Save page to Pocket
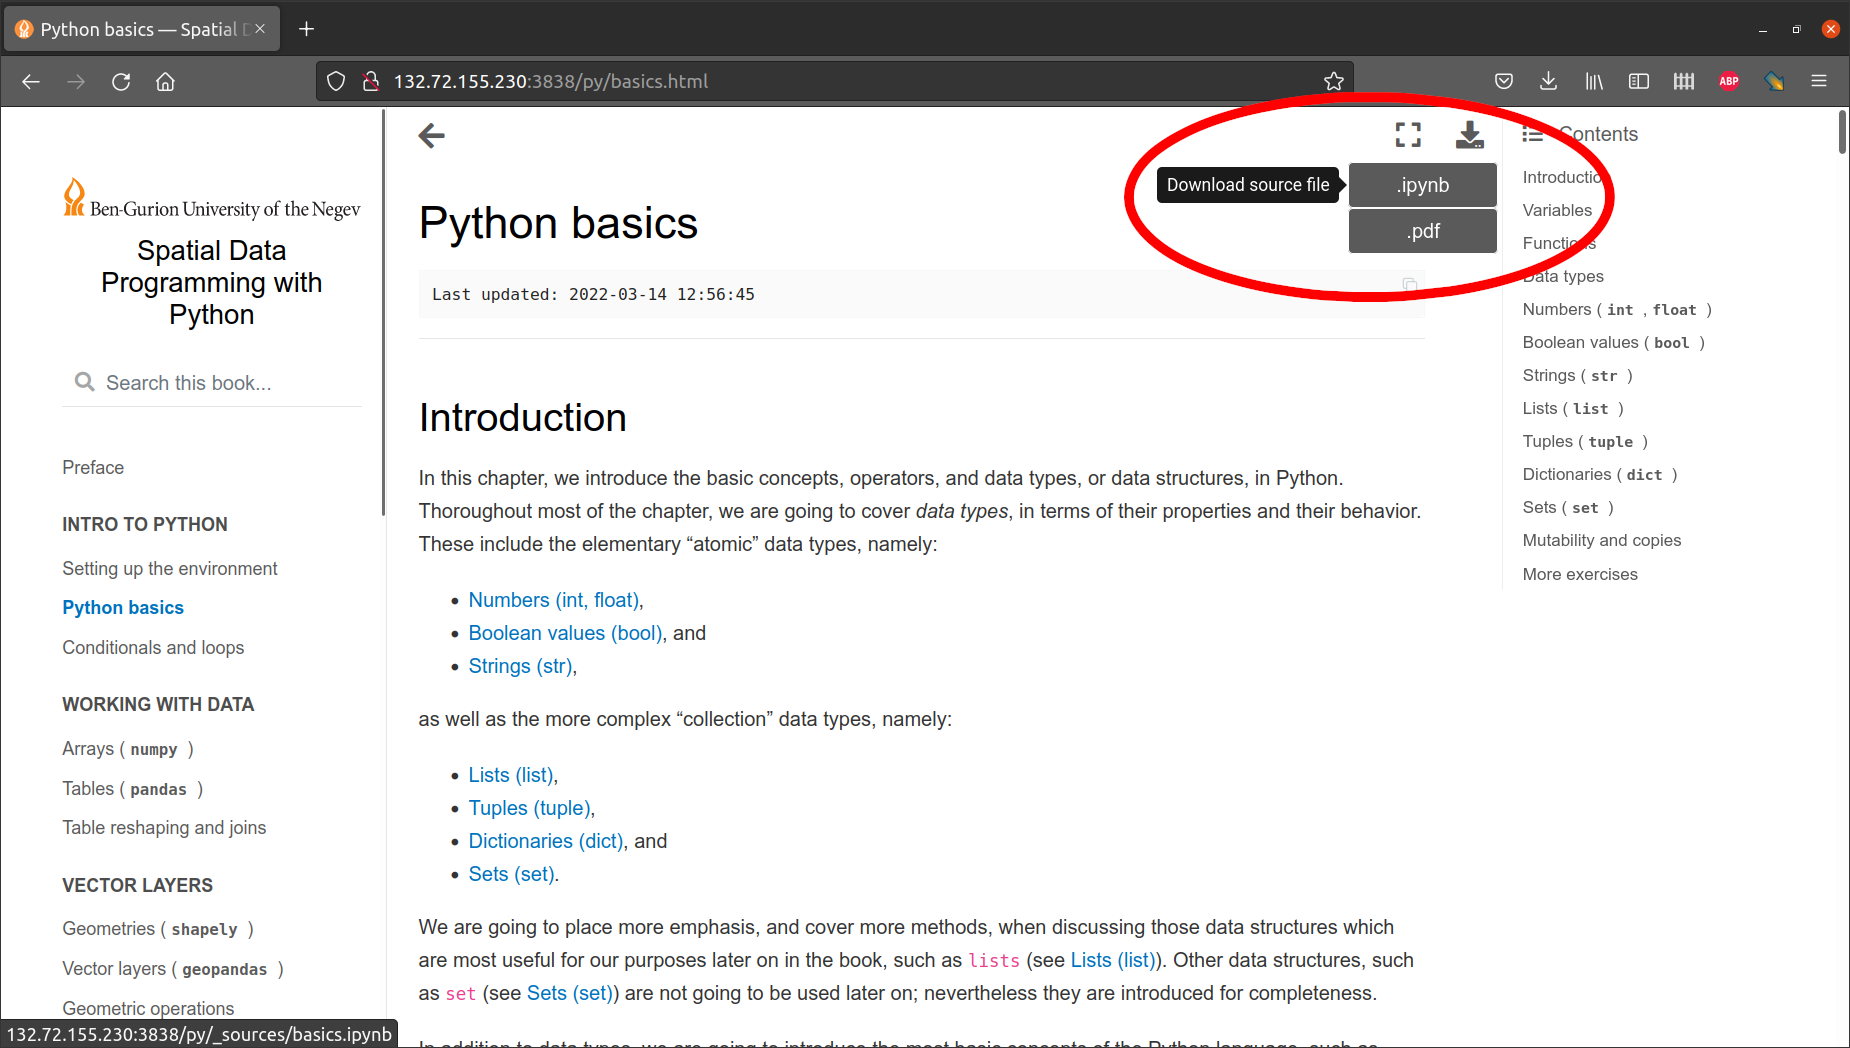This screenshot has width=1850, height=1048. click(1503, 82)
